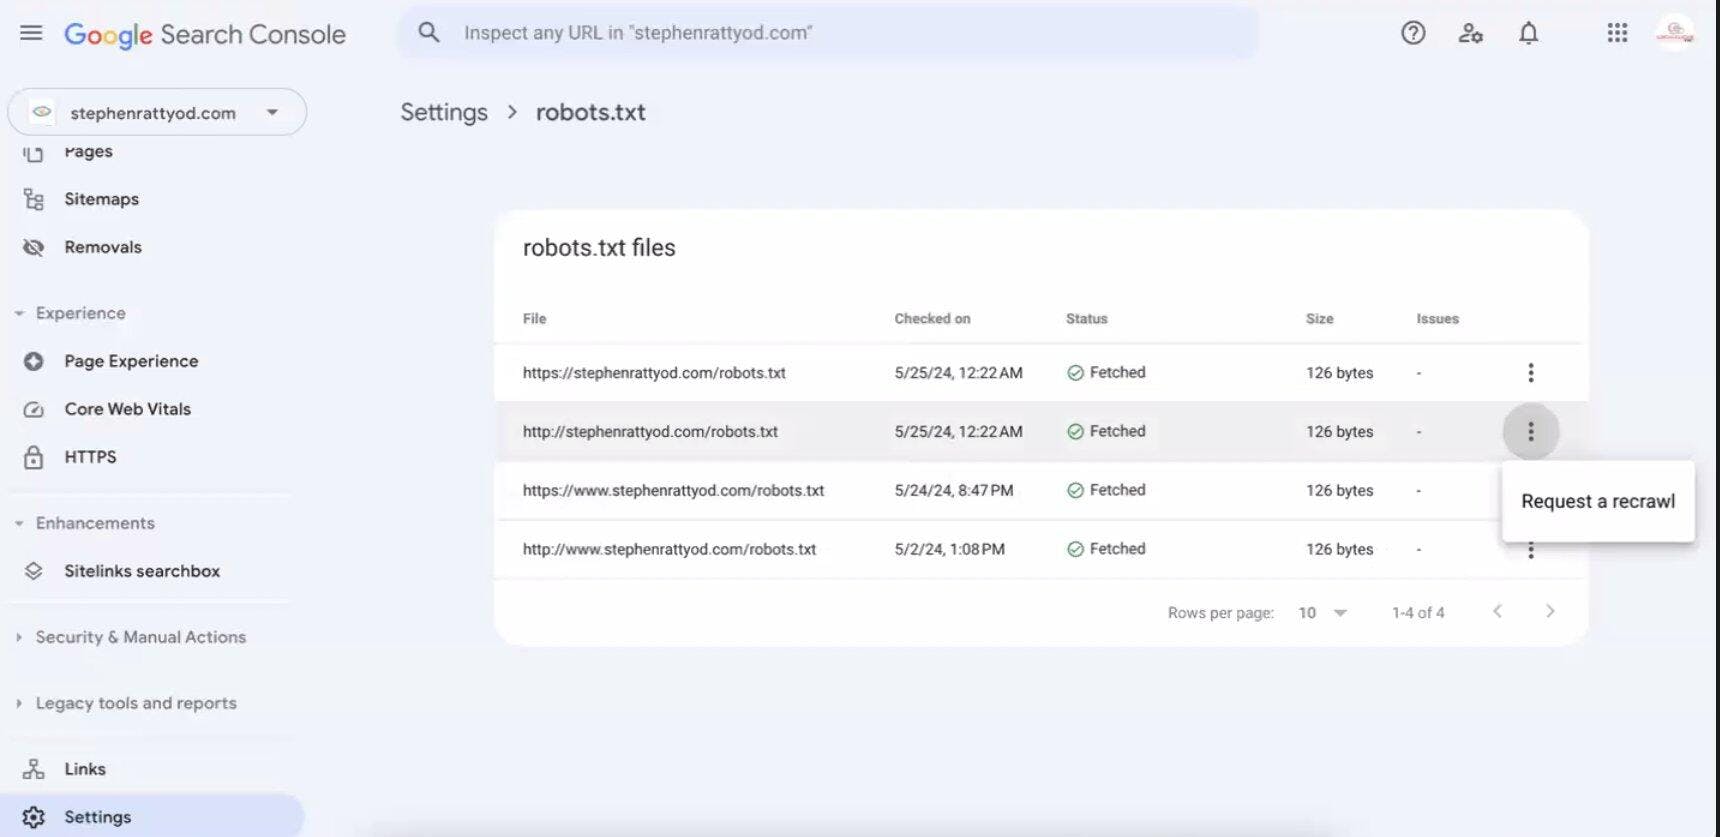The image size is (1720, 837).
Task: Select the https://www.stephenrattyod.com/robots.txt row
Action: point(673,491)
